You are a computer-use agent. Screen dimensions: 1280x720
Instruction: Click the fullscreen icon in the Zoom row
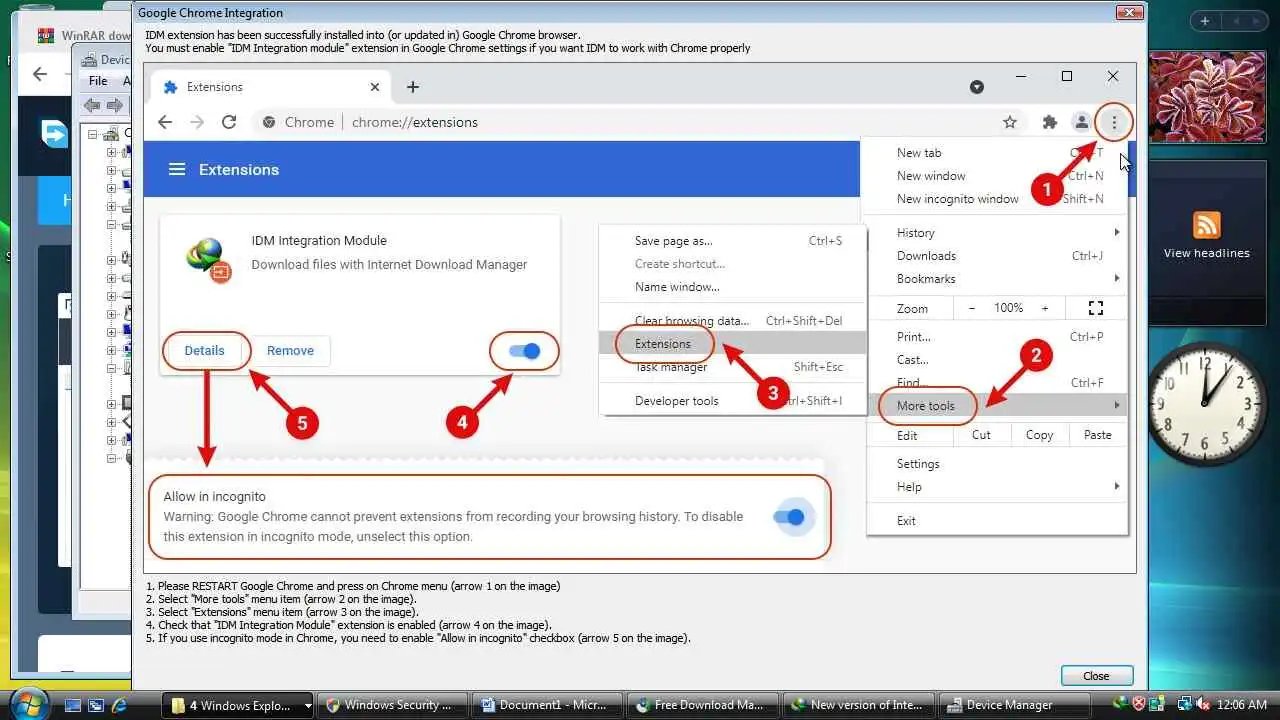click(x=1096, y=308)
